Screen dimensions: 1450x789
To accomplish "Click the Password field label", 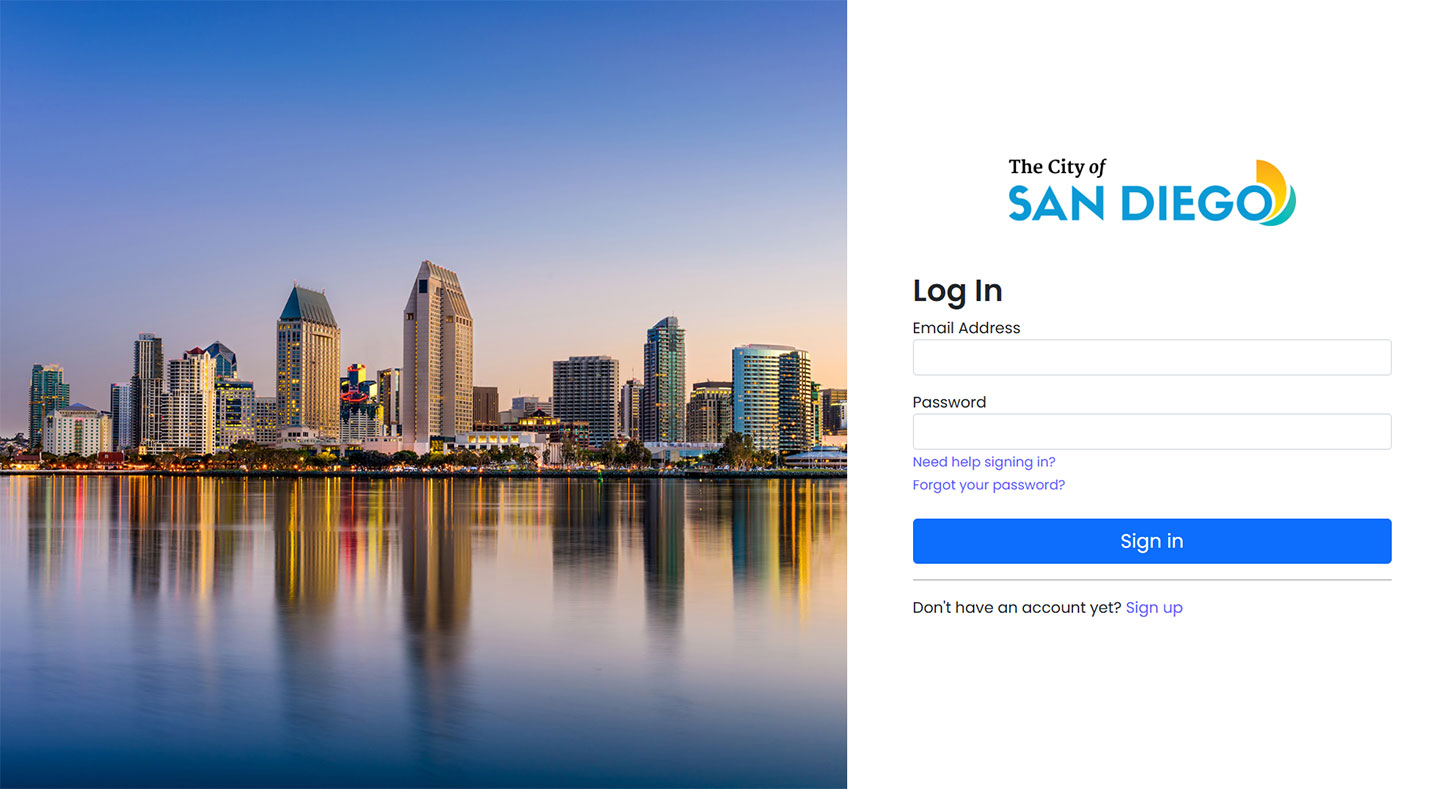I will tap(949, 402).
